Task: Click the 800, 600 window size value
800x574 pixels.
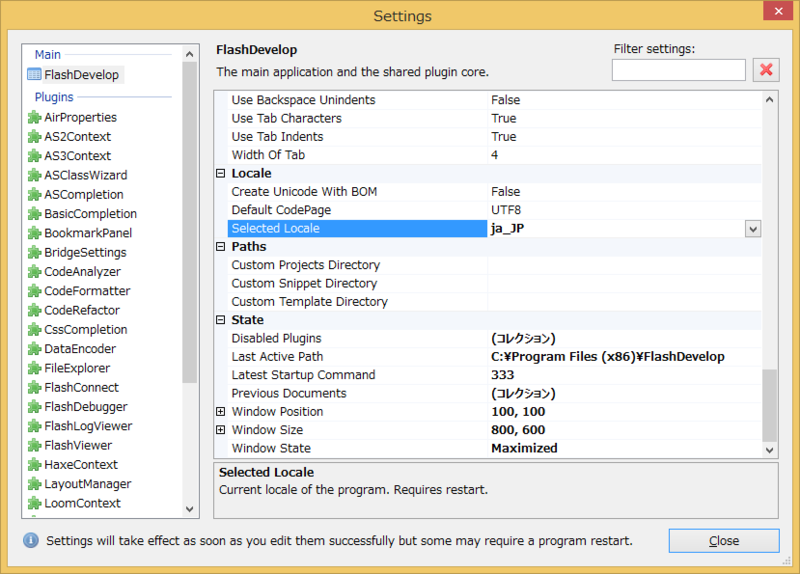Action: [x=518, y=430]
